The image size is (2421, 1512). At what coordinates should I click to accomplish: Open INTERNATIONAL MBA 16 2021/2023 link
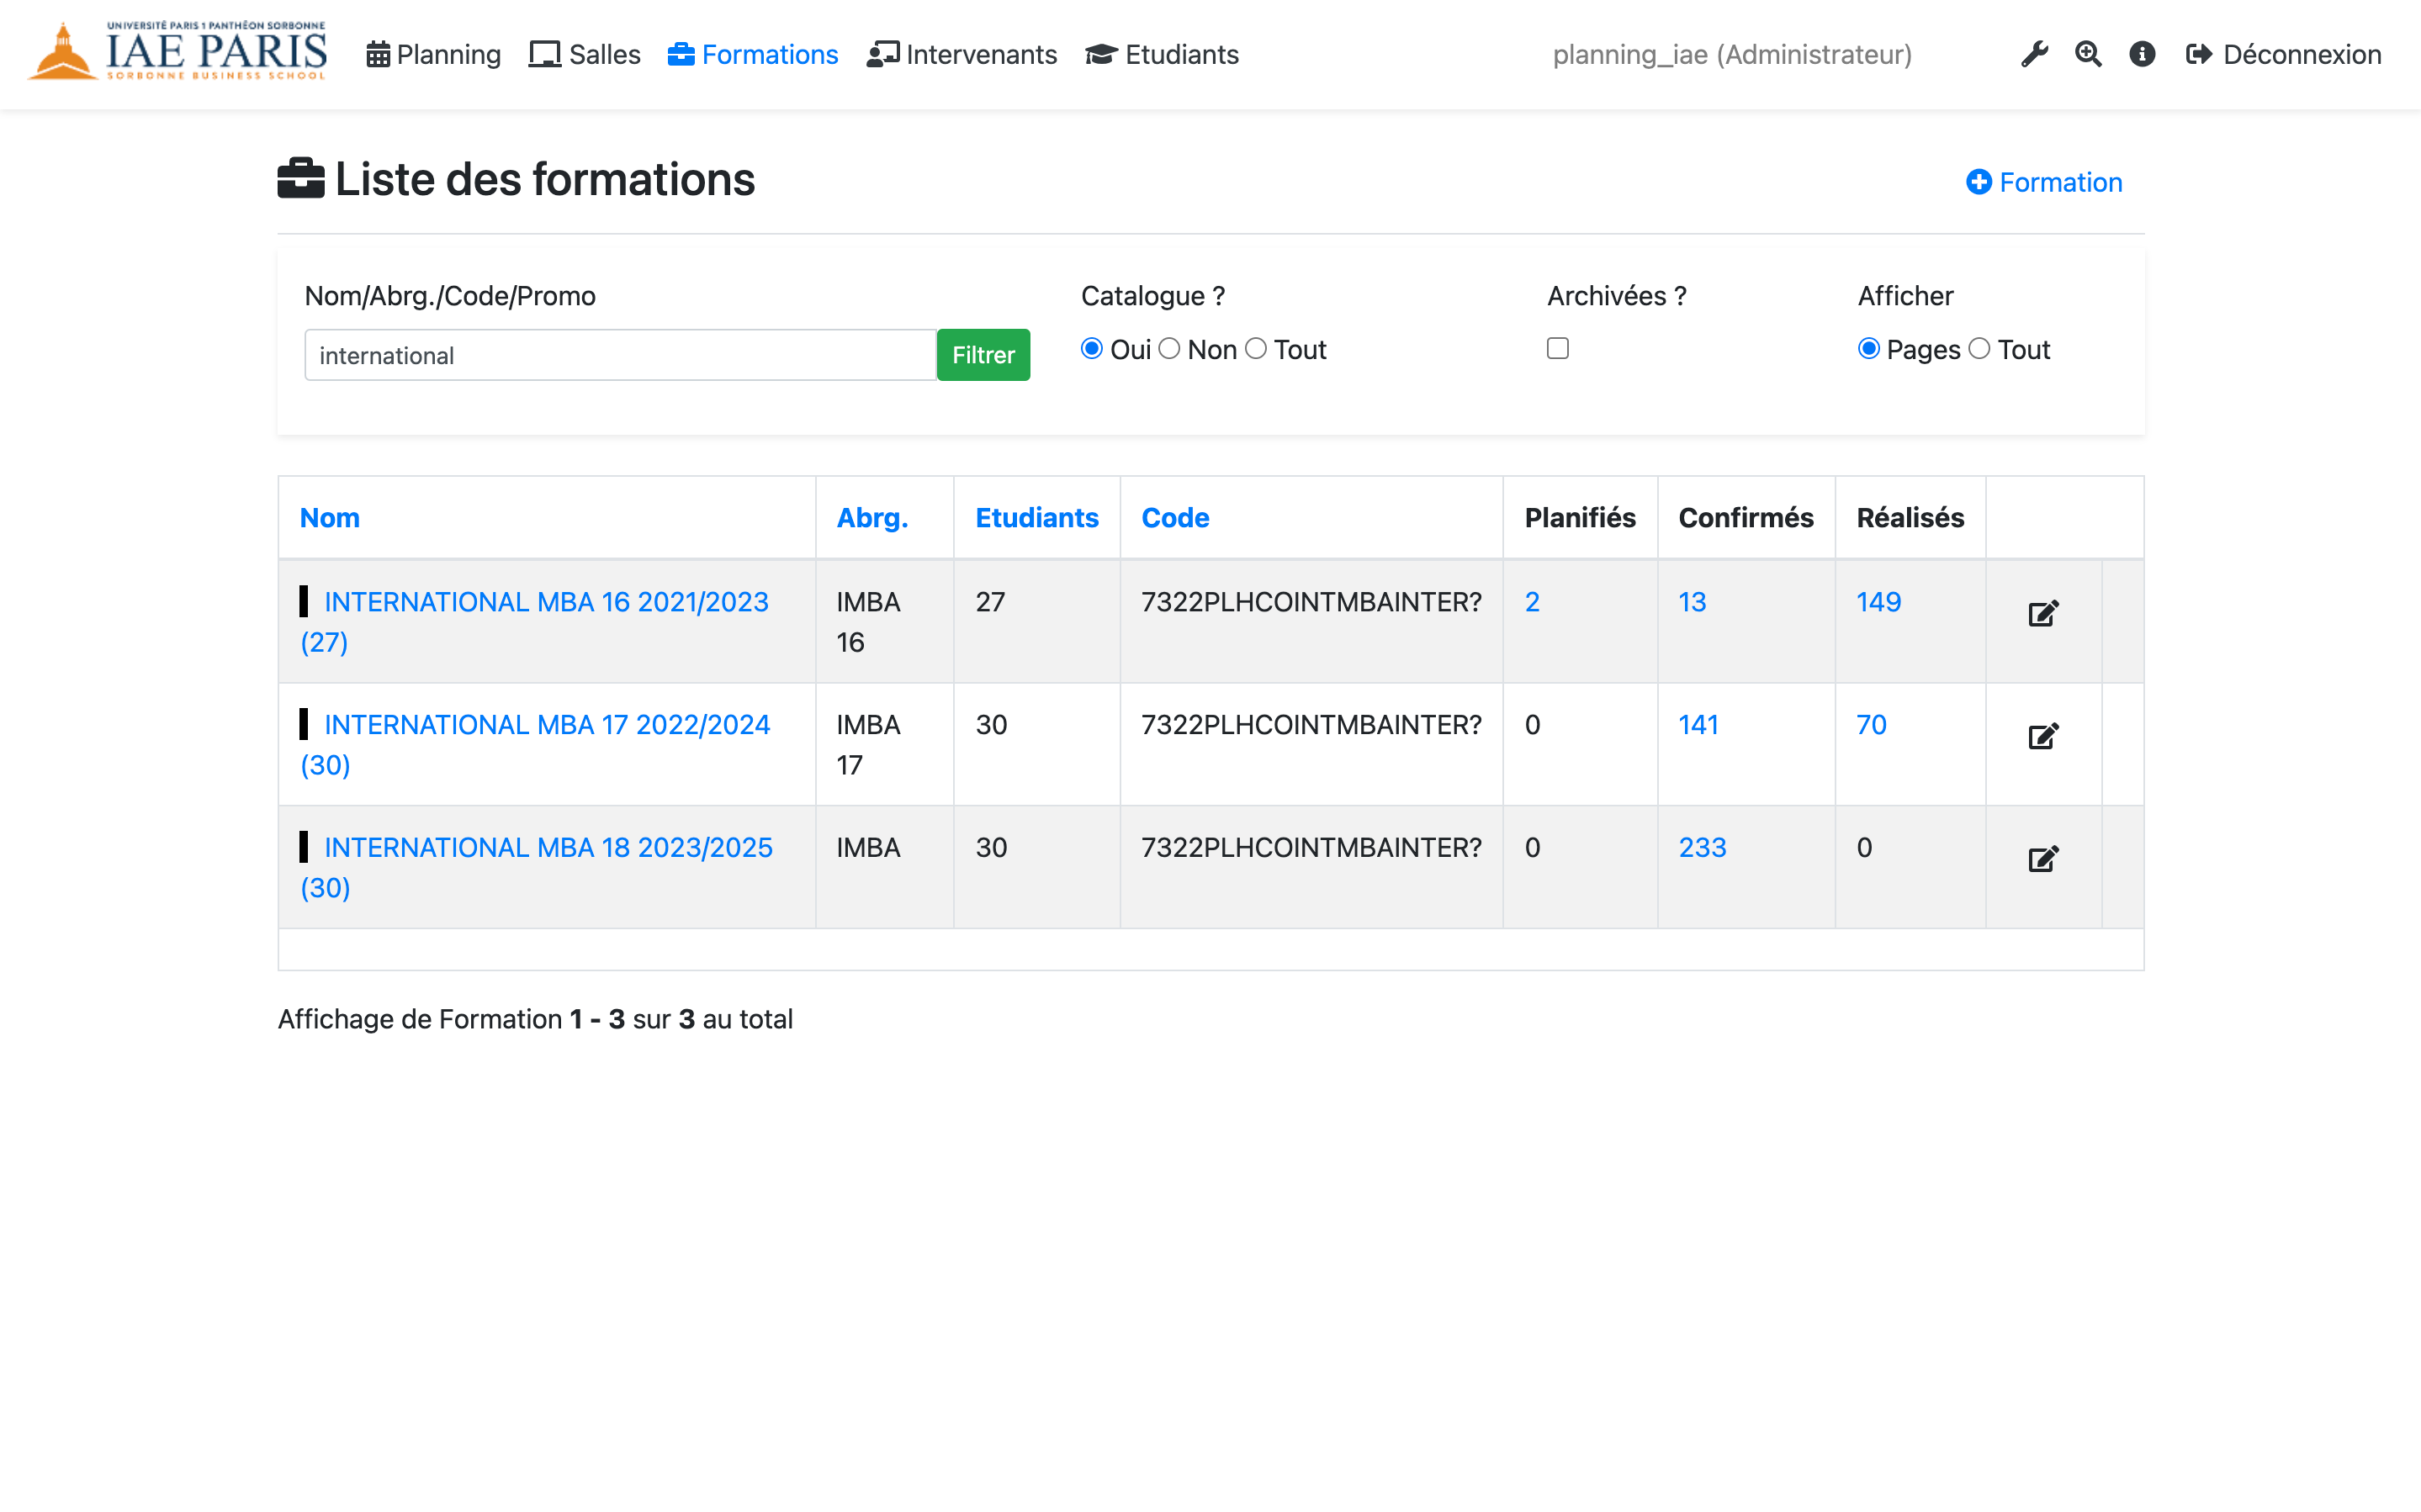click(546, 602)
